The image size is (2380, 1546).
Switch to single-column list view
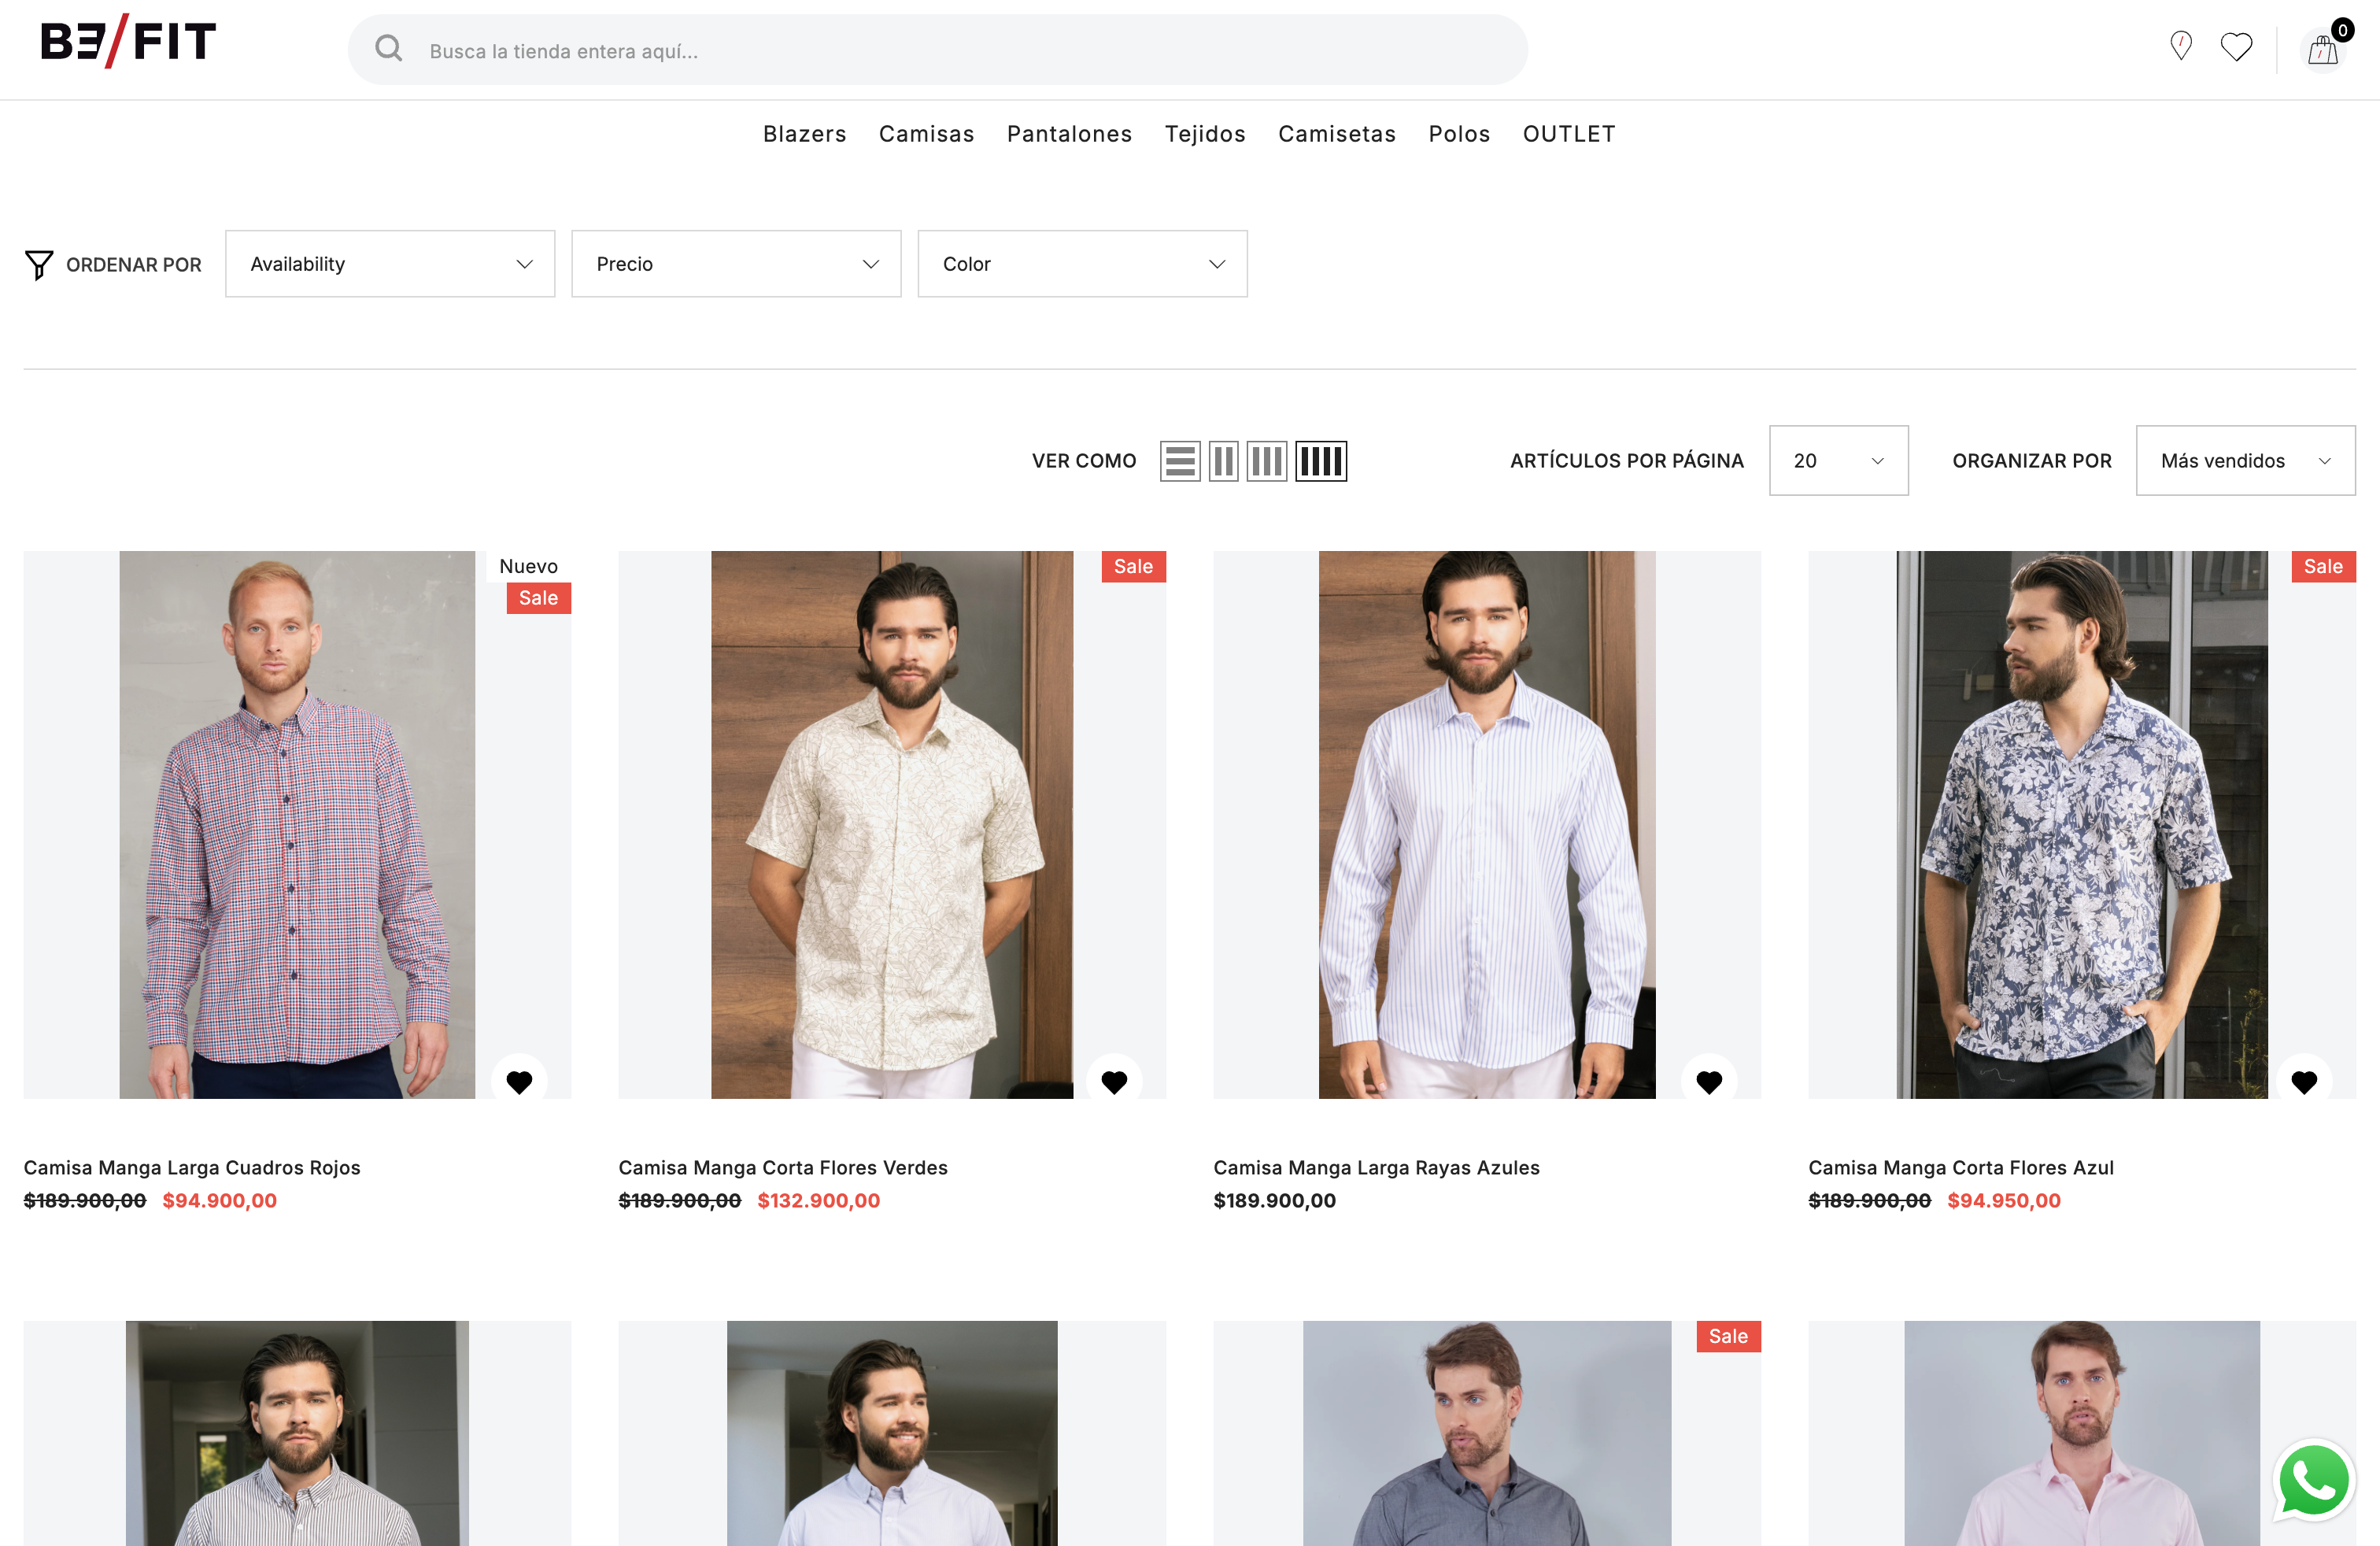pyautogui.click(x=1180, y=460)
